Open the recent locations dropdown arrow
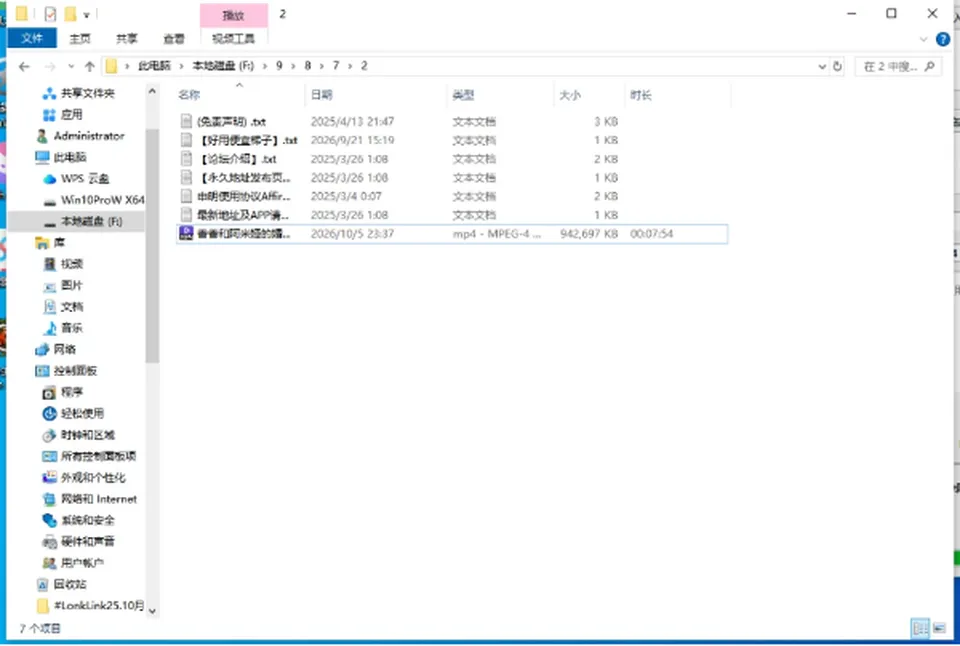This screenshot has height=646, width=960. pyautogui.click(x=71, y=66)
